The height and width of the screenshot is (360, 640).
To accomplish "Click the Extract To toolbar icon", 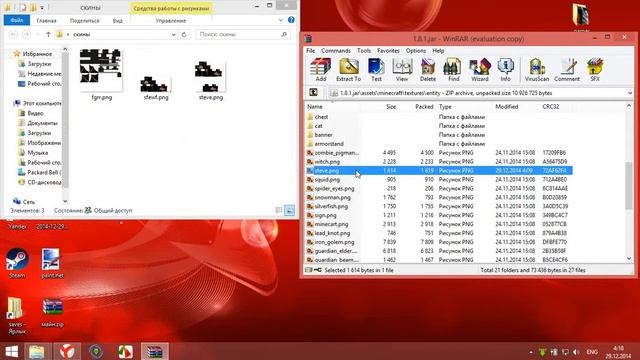I will pyautogui.click(x=348, y=70).
